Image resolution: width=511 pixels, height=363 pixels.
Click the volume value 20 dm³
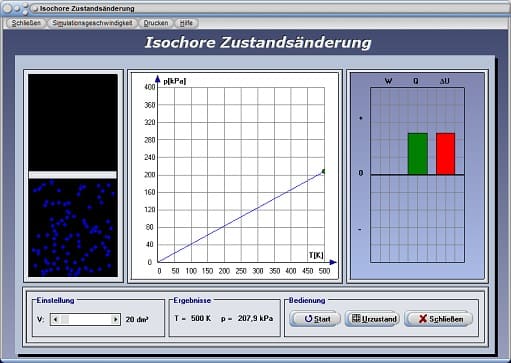click(x=137, y=319)
